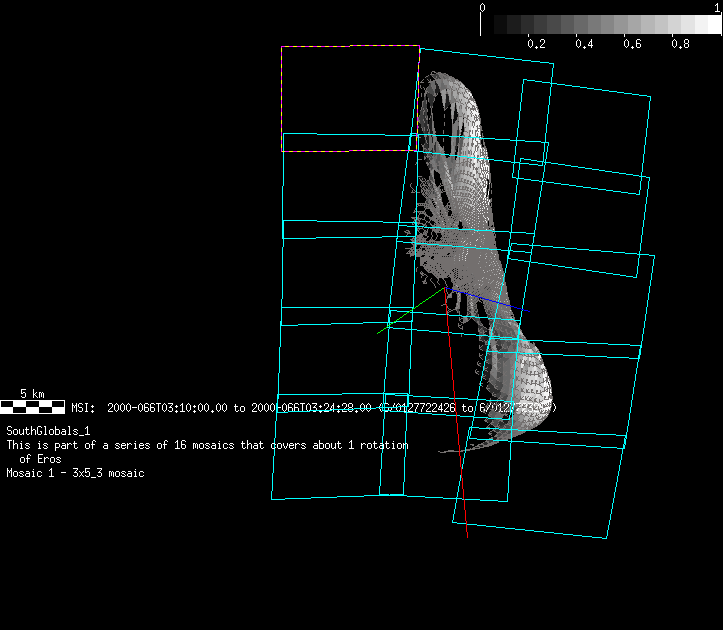This screenshot has width=723, height=630.
Task: Click the "Mosaic 1 - 3x5_3 mosaic" label
Action: (75, 473)
